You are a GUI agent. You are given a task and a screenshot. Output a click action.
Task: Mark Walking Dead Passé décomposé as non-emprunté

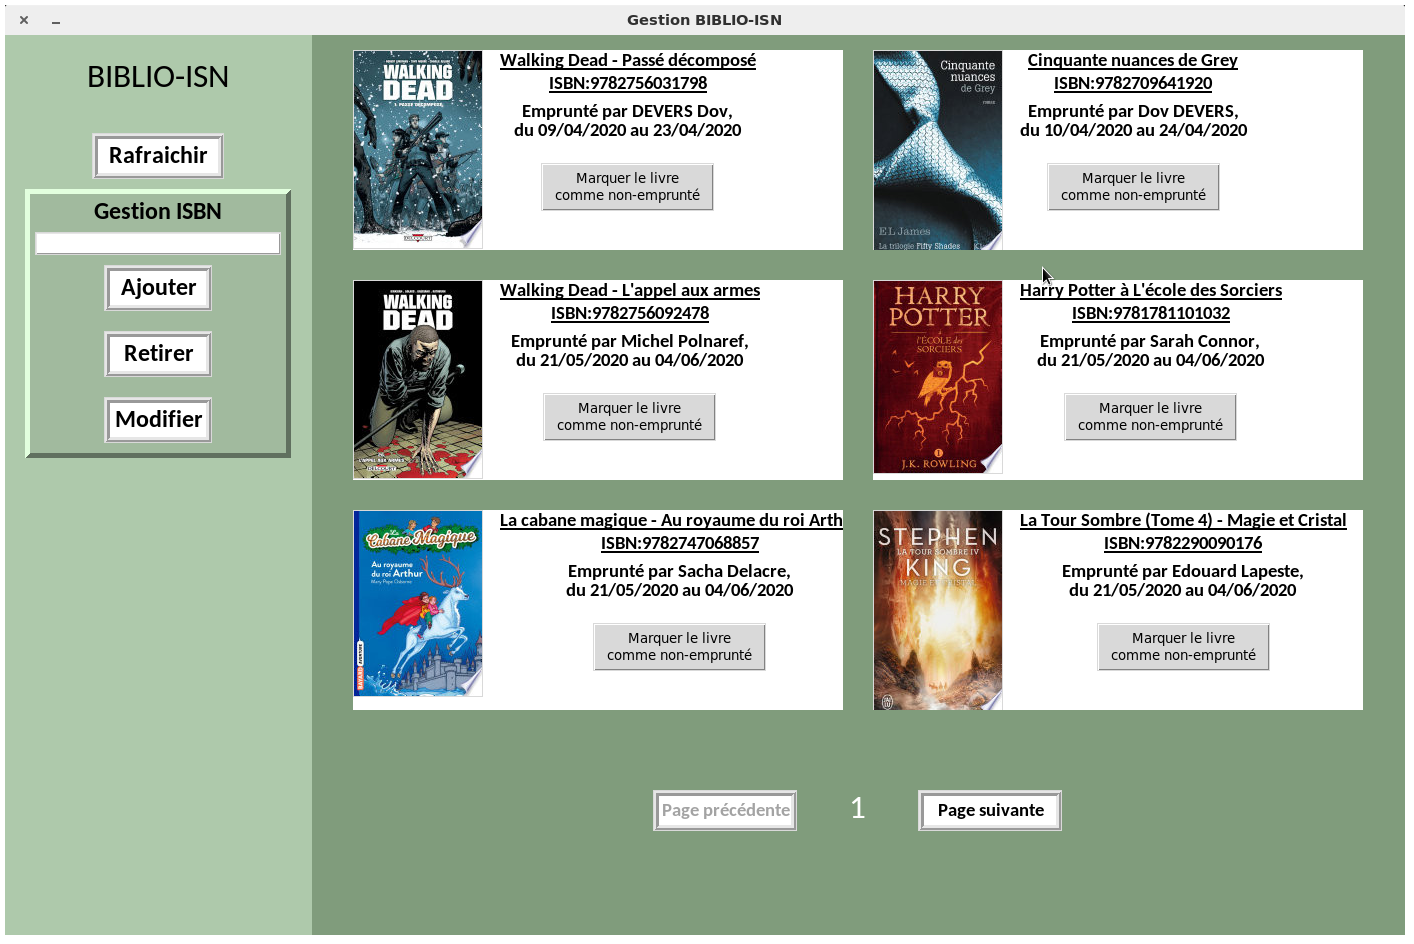[x=628, y=187]
